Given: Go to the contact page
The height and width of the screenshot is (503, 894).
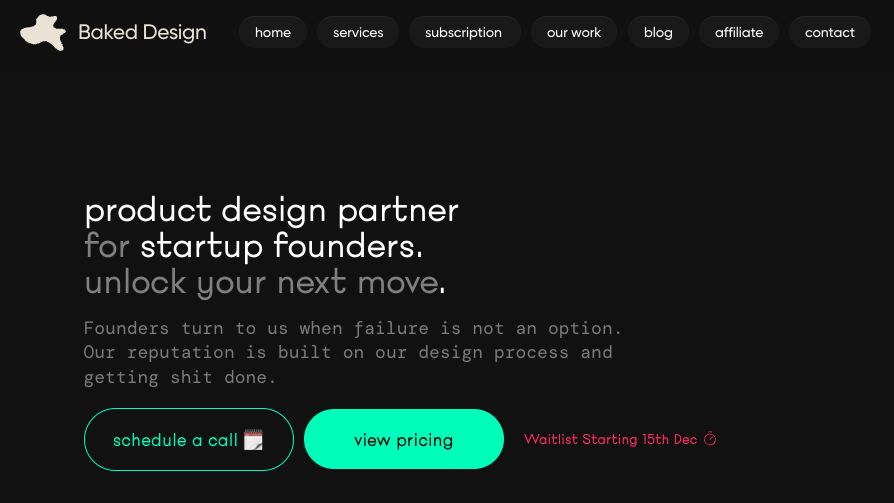Looking at the screenshot, I should (830, 32).
